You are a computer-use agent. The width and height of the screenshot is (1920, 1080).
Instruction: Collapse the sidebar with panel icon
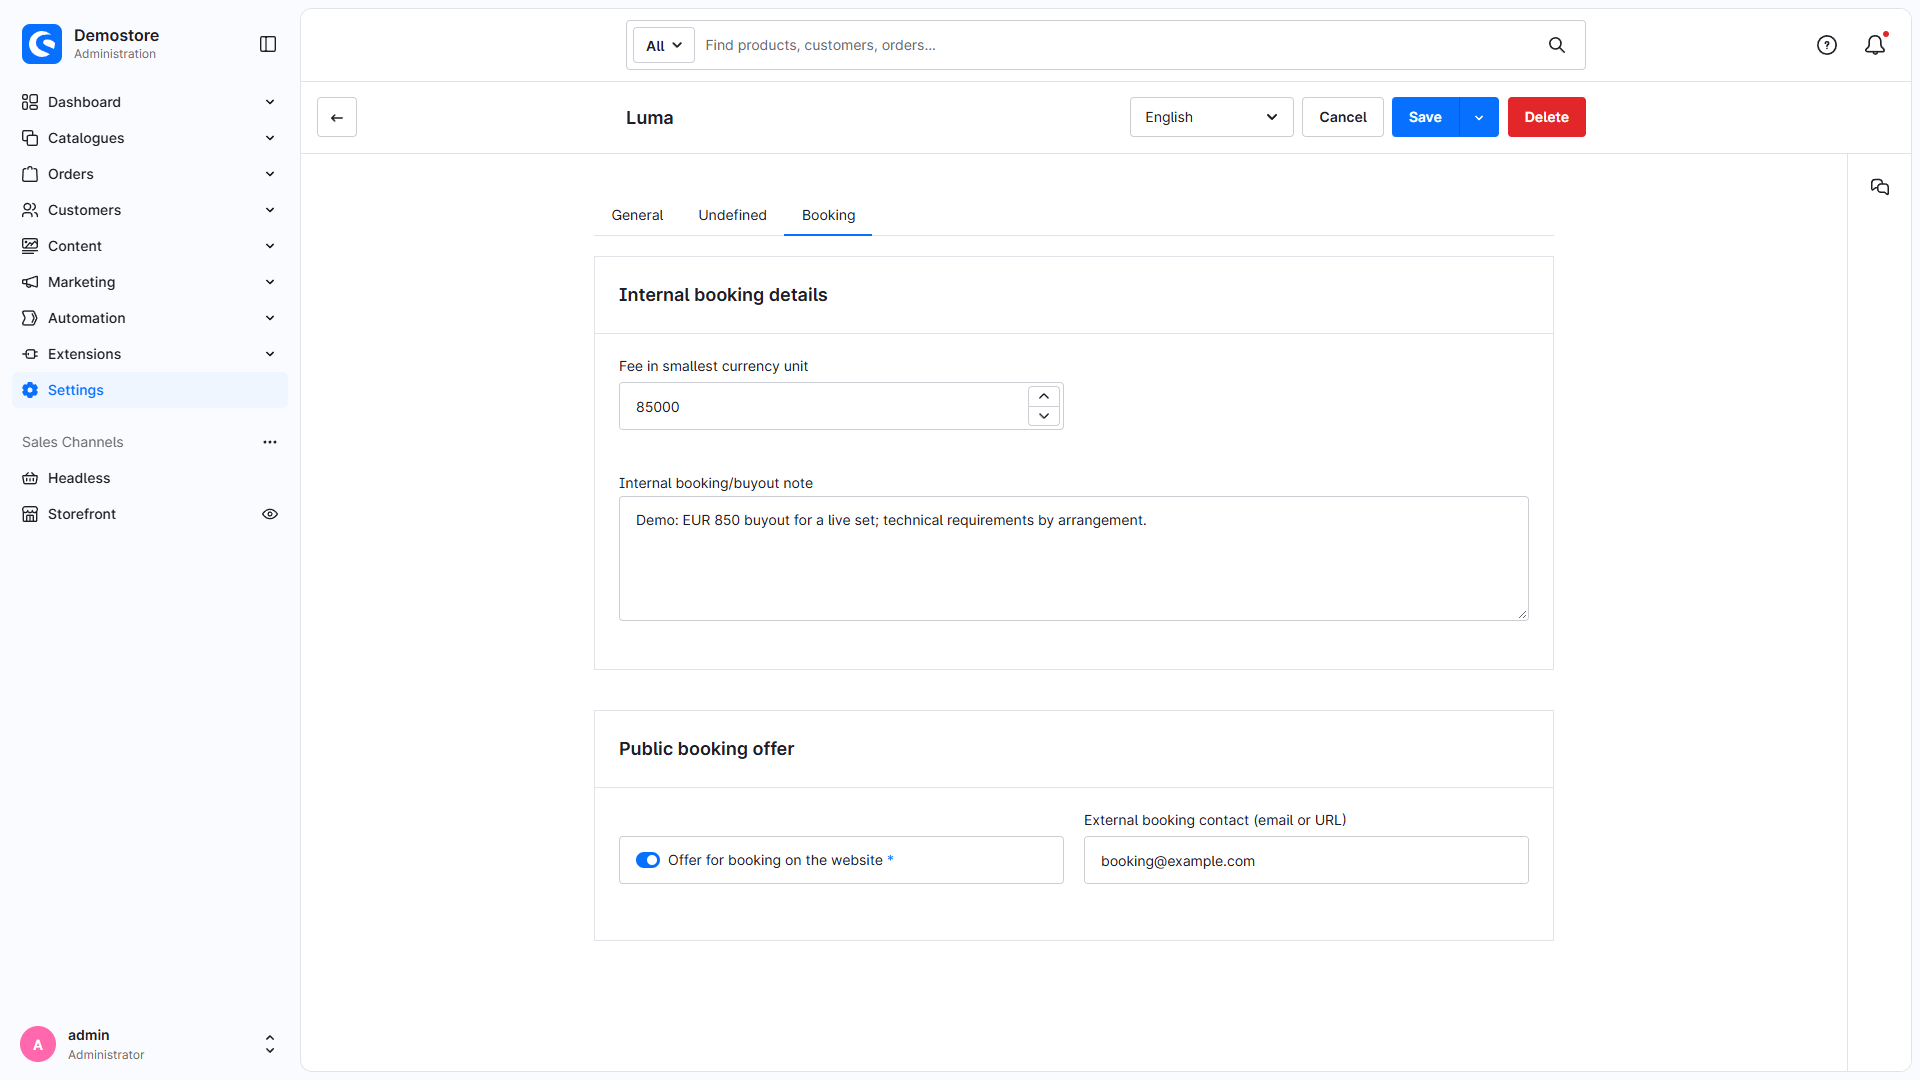click(x=268, y=44)
